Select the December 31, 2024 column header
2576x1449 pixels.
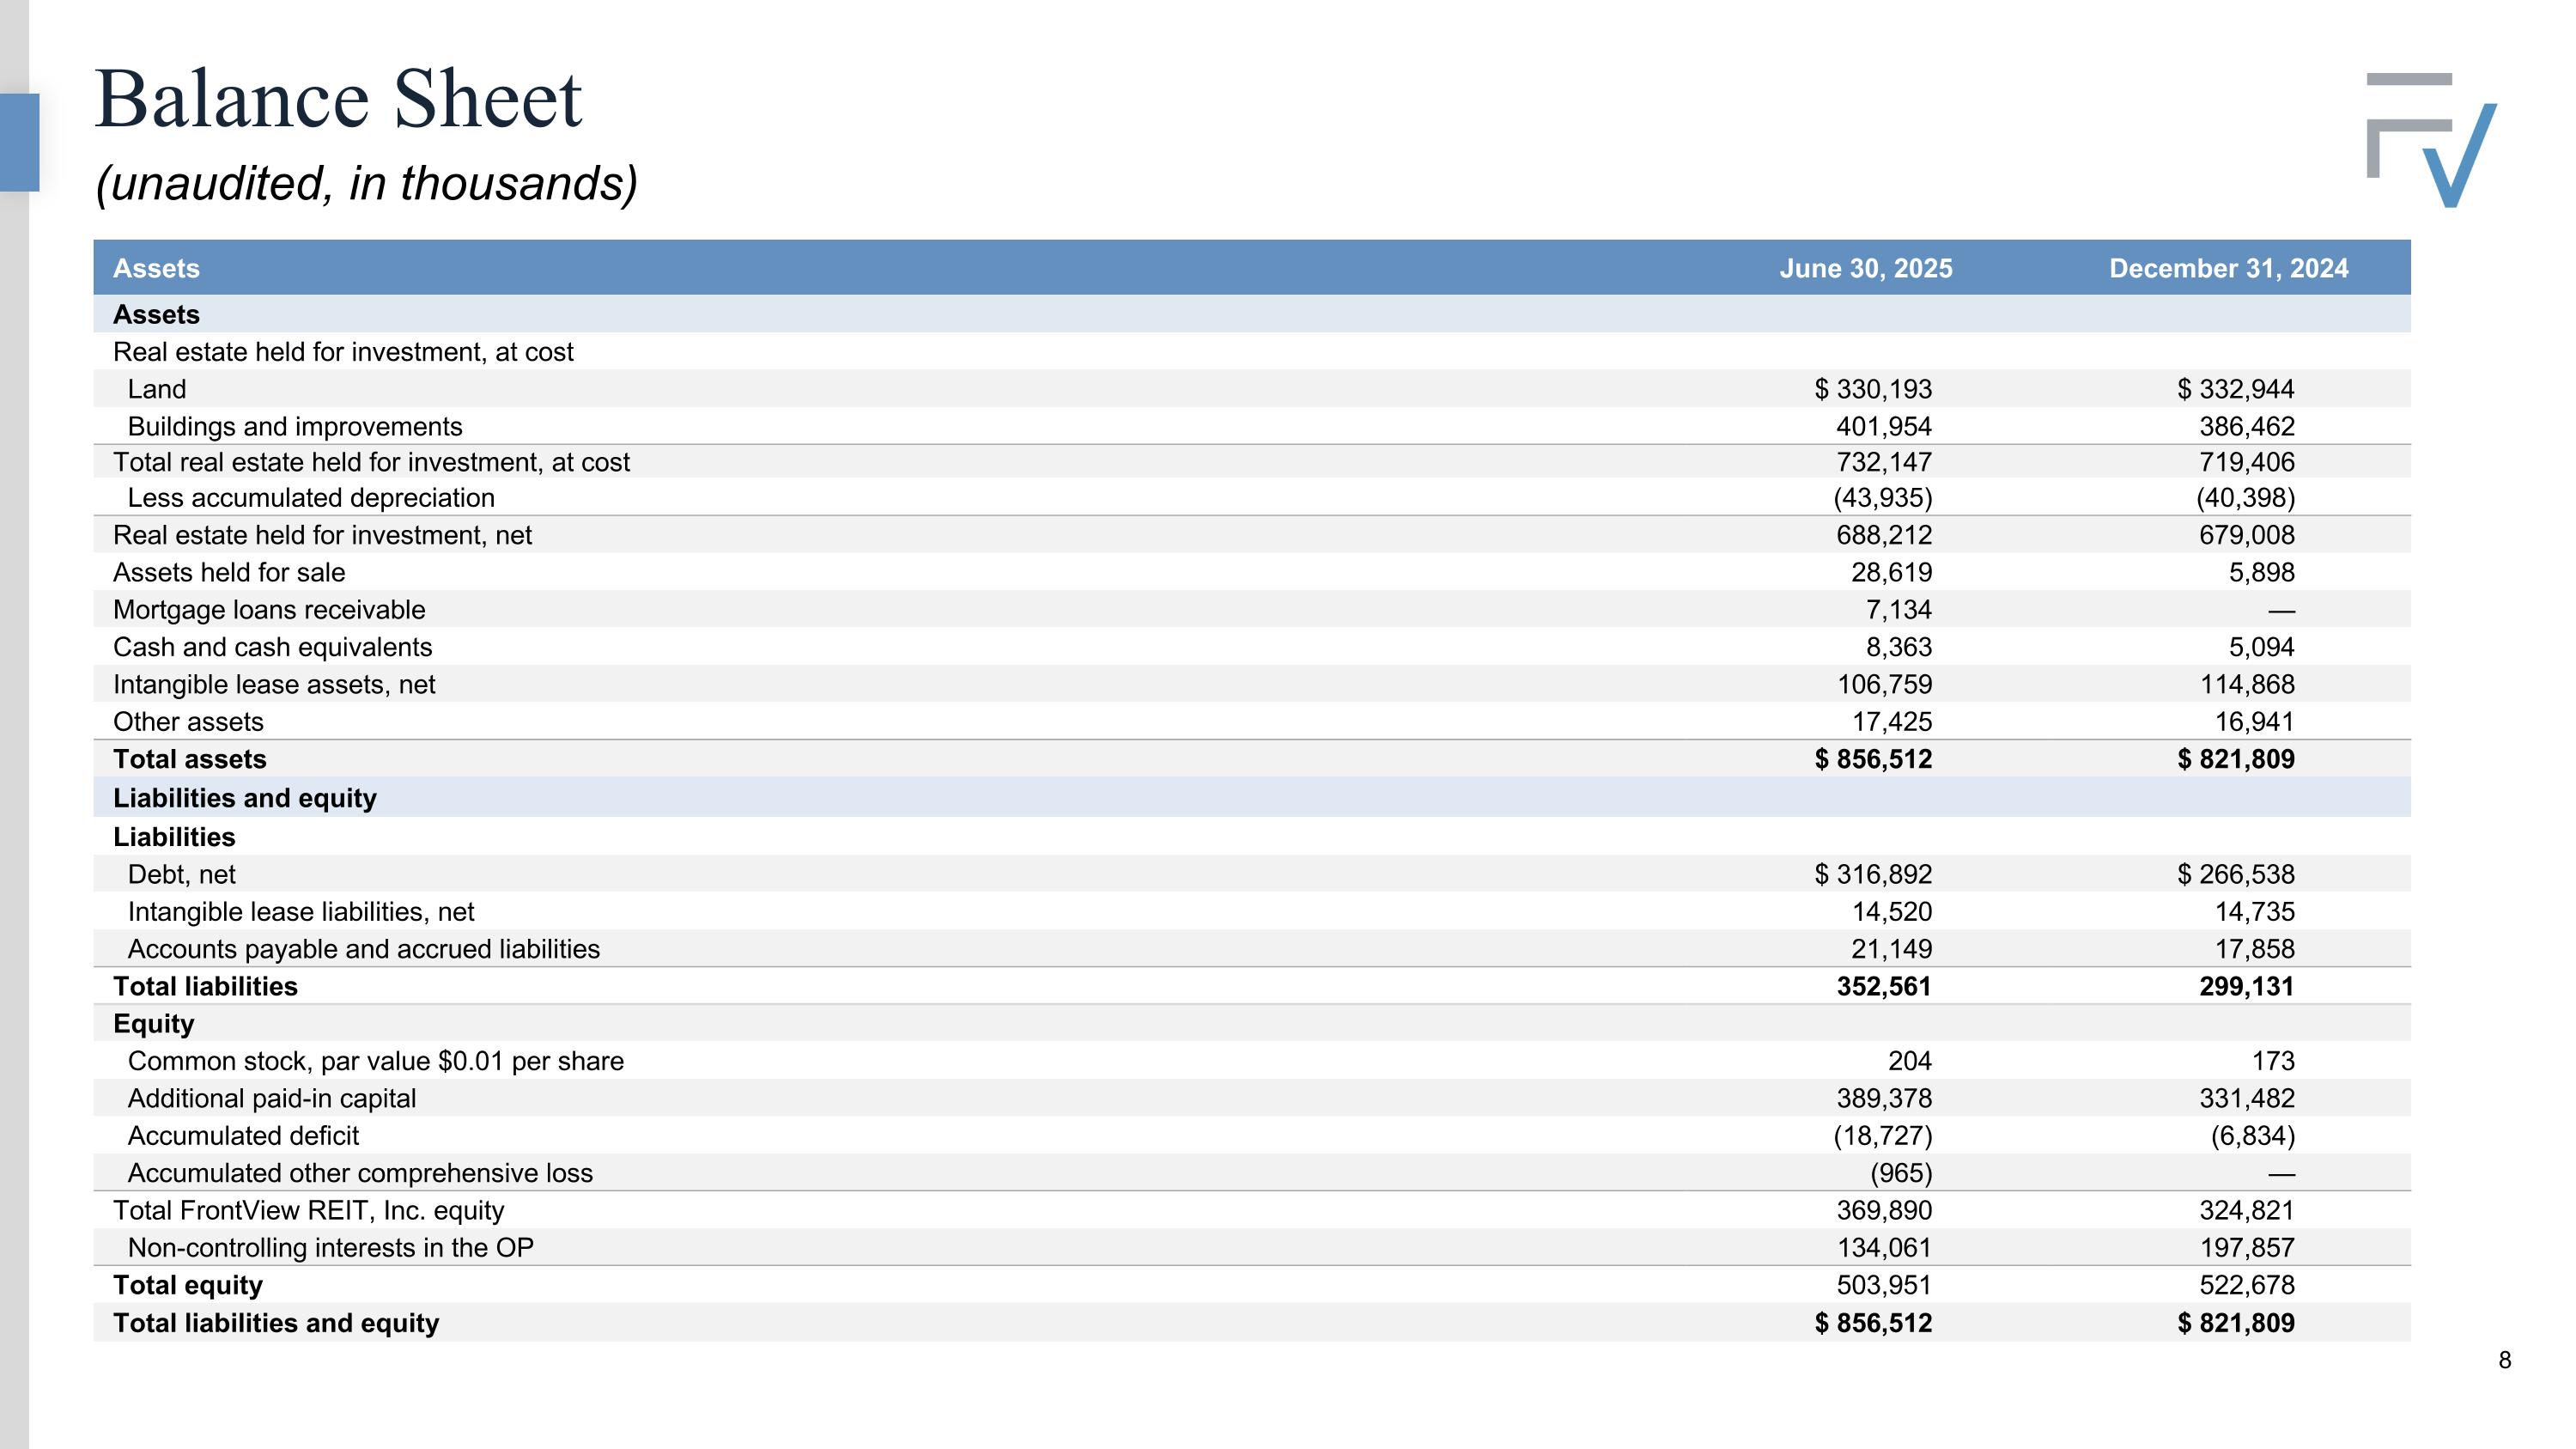click(2228, 268)
